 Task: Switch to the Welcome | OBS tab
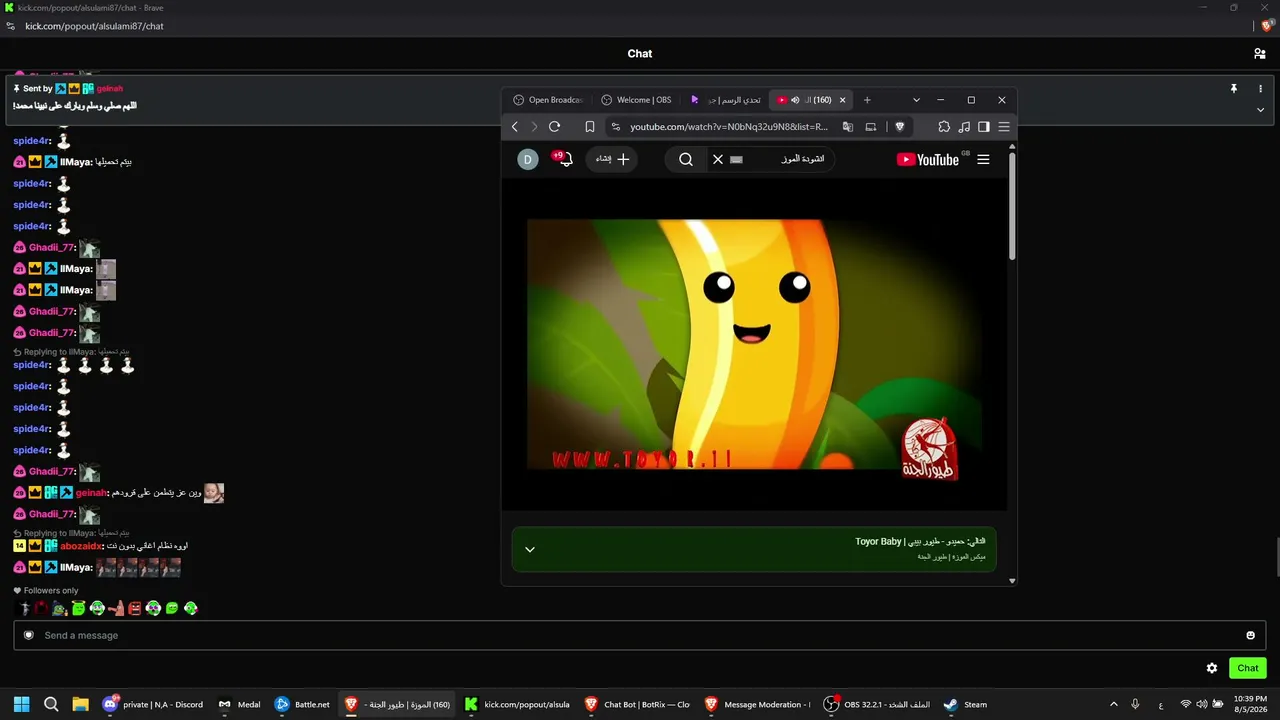(636, 100)
